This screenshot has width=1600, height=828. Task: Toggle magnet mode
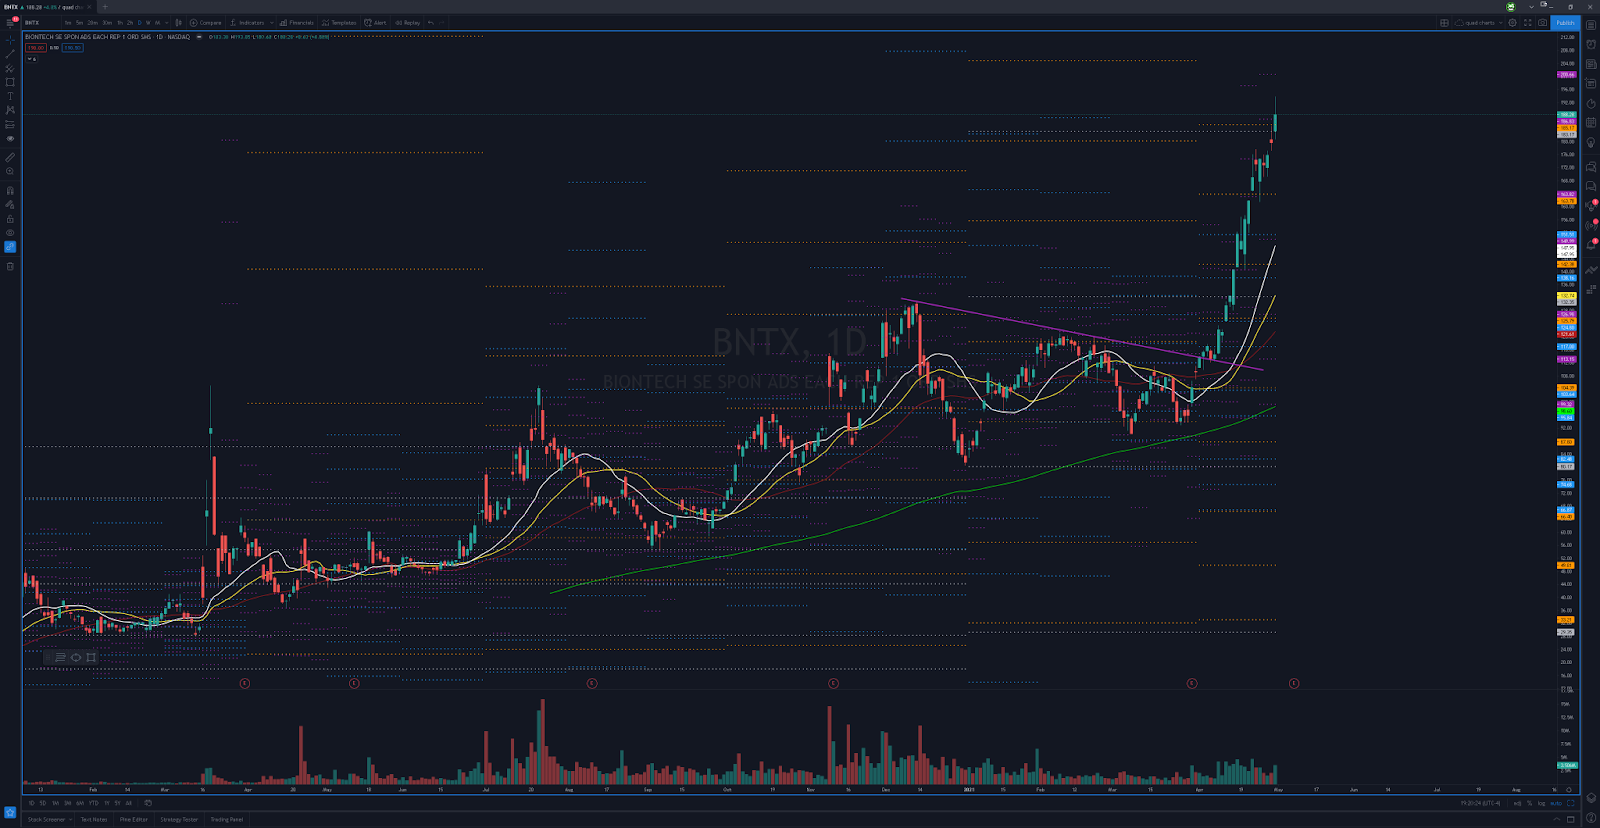tap(10, 190)
